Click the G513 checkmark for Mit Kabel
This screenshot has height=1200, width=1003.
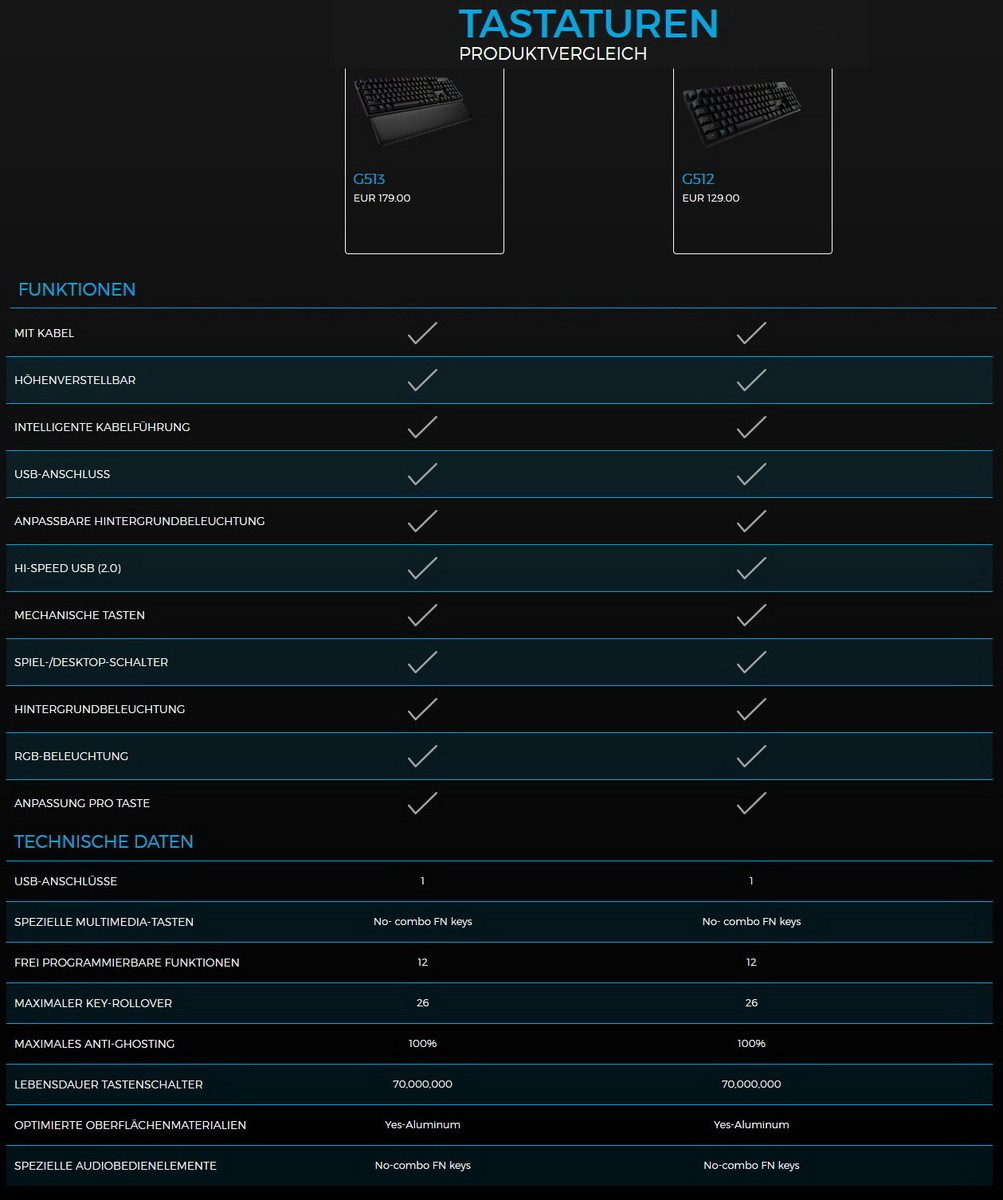pyautogui.click(x=423, y=333)
